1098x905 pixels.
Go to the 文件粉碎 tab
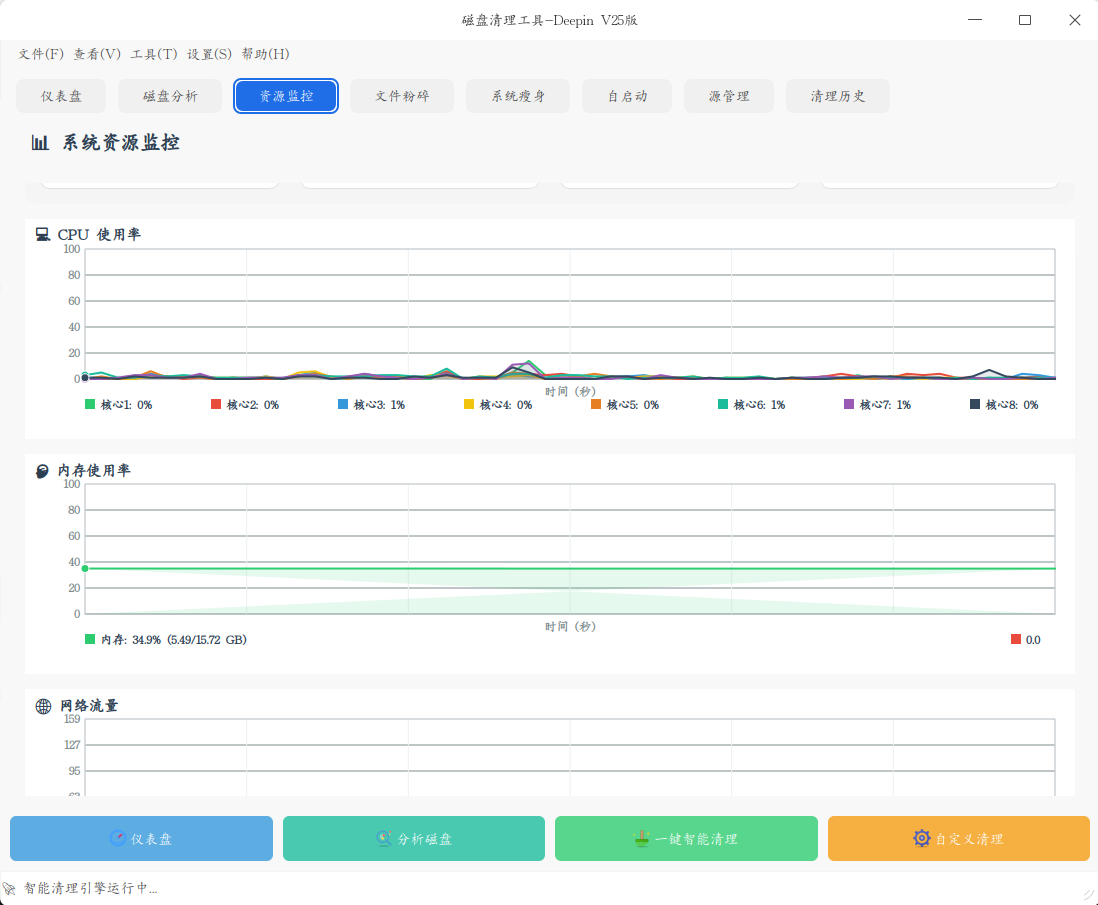coord(402,96)
